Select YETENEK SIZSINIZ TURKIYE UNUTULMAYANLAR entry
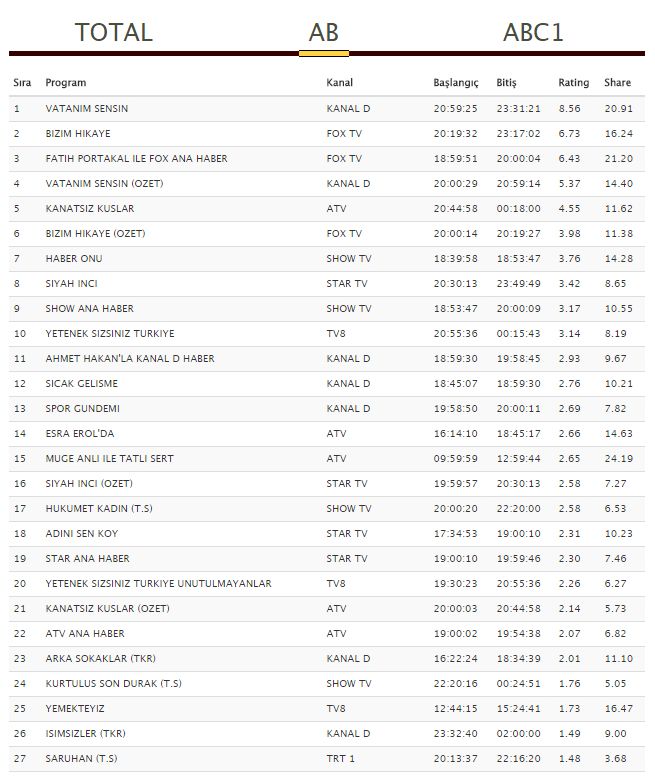Viewport: 655px width, 776px height. (x=158, y=583)
